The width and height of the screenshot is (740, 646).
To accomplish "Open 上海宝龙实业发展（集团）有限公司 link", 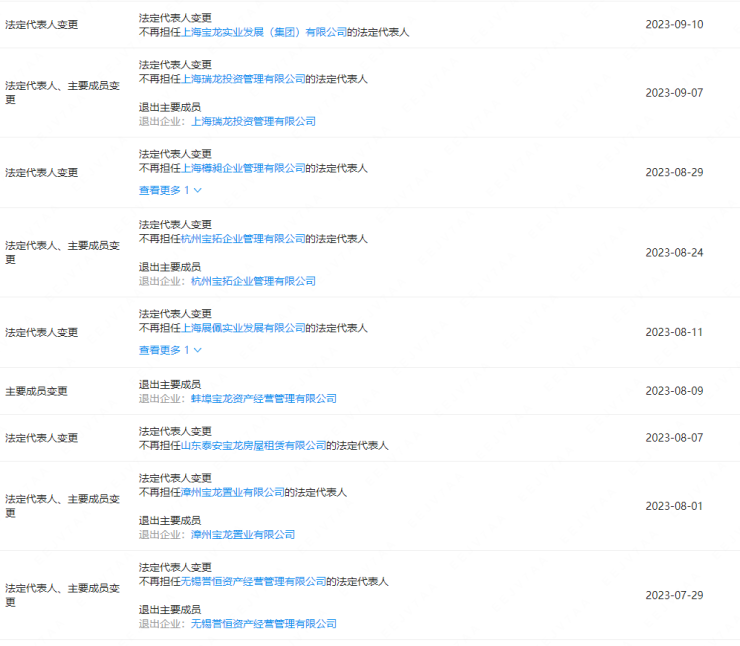I will click(x=264, y=32).
